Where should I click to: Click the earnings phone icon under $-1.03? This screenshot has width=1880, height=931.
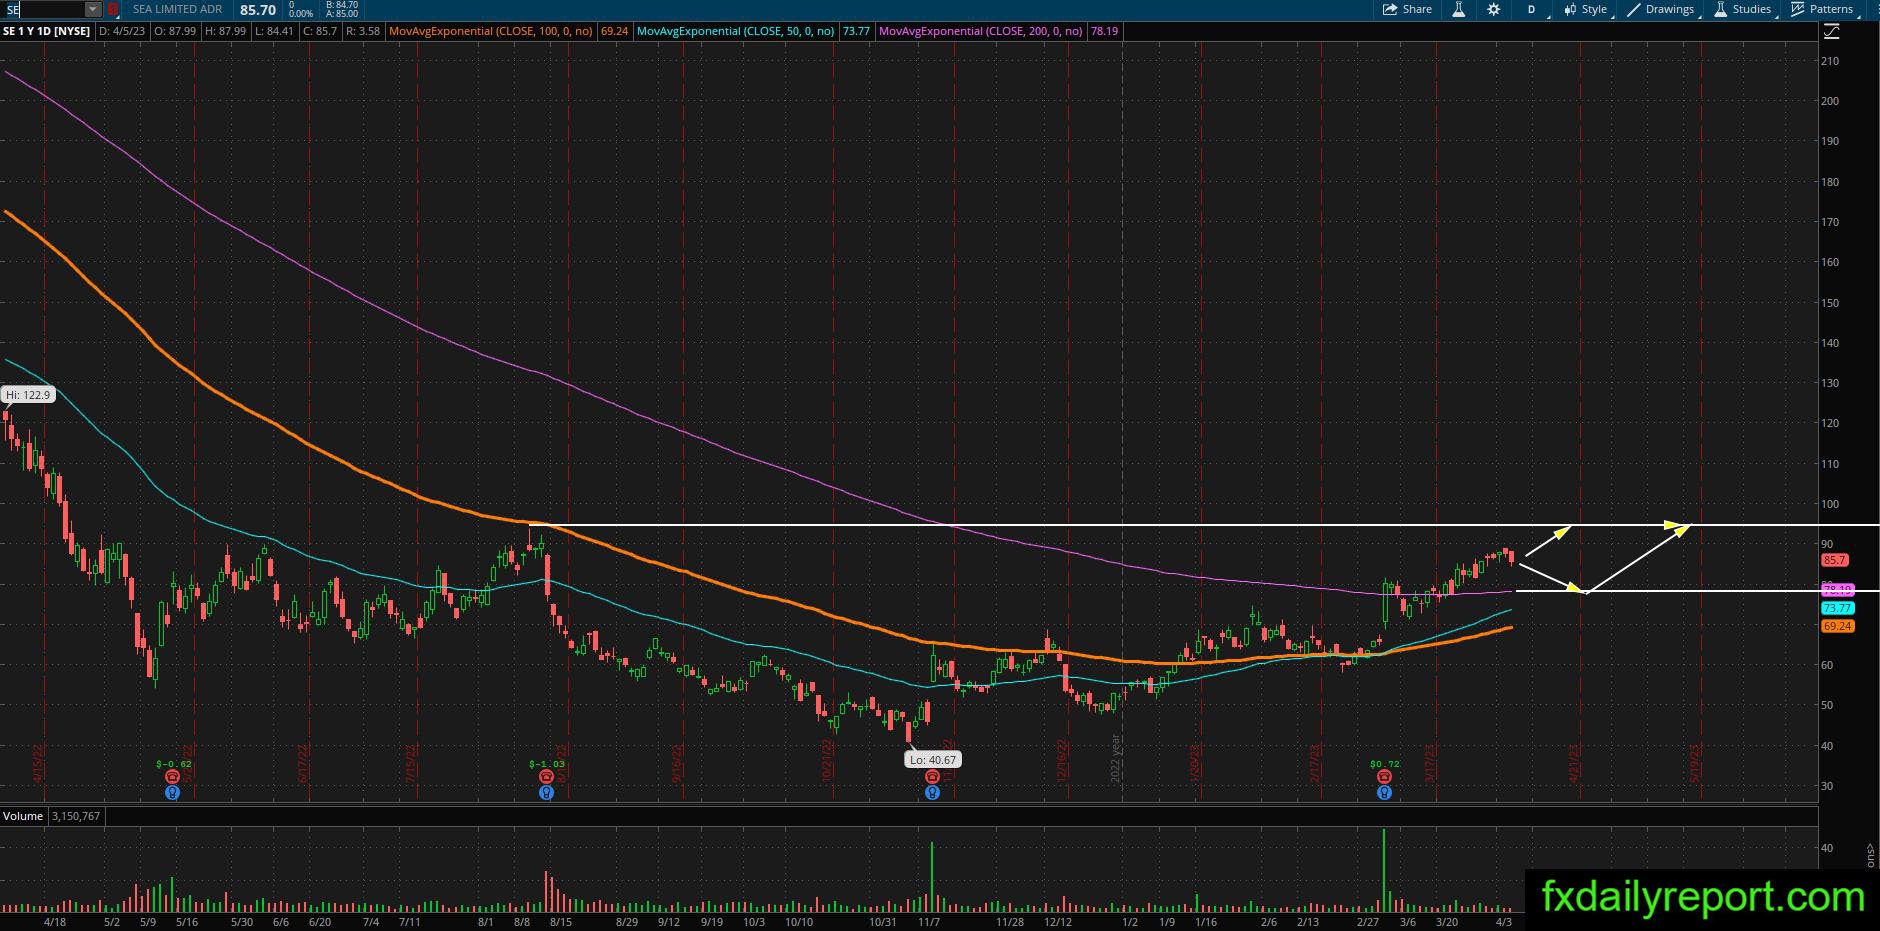[546, 777]
